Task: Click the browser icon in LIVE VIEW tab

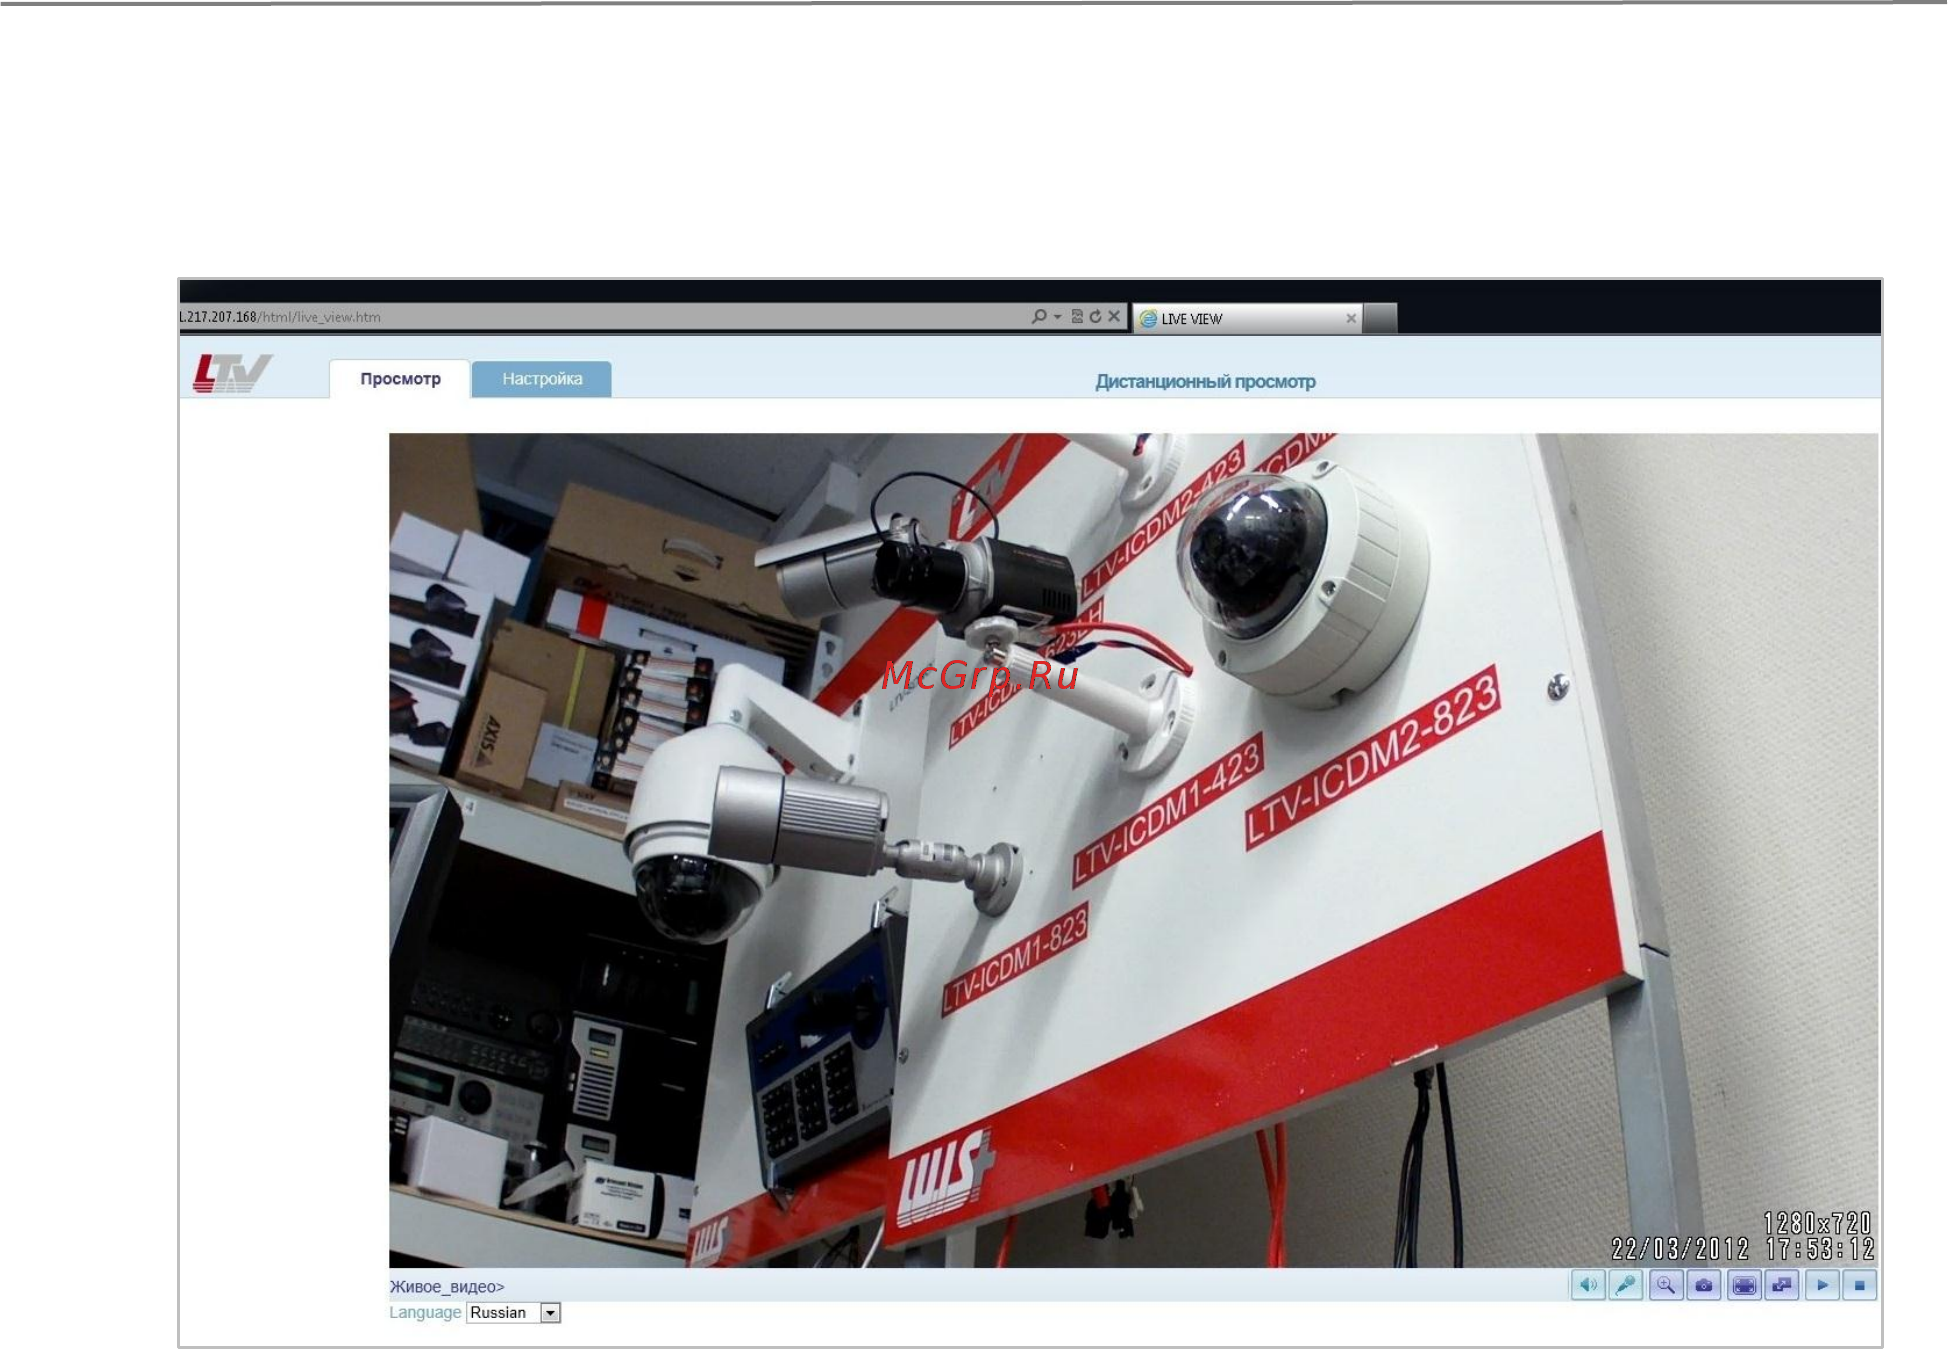Action: click(1149, 319)
